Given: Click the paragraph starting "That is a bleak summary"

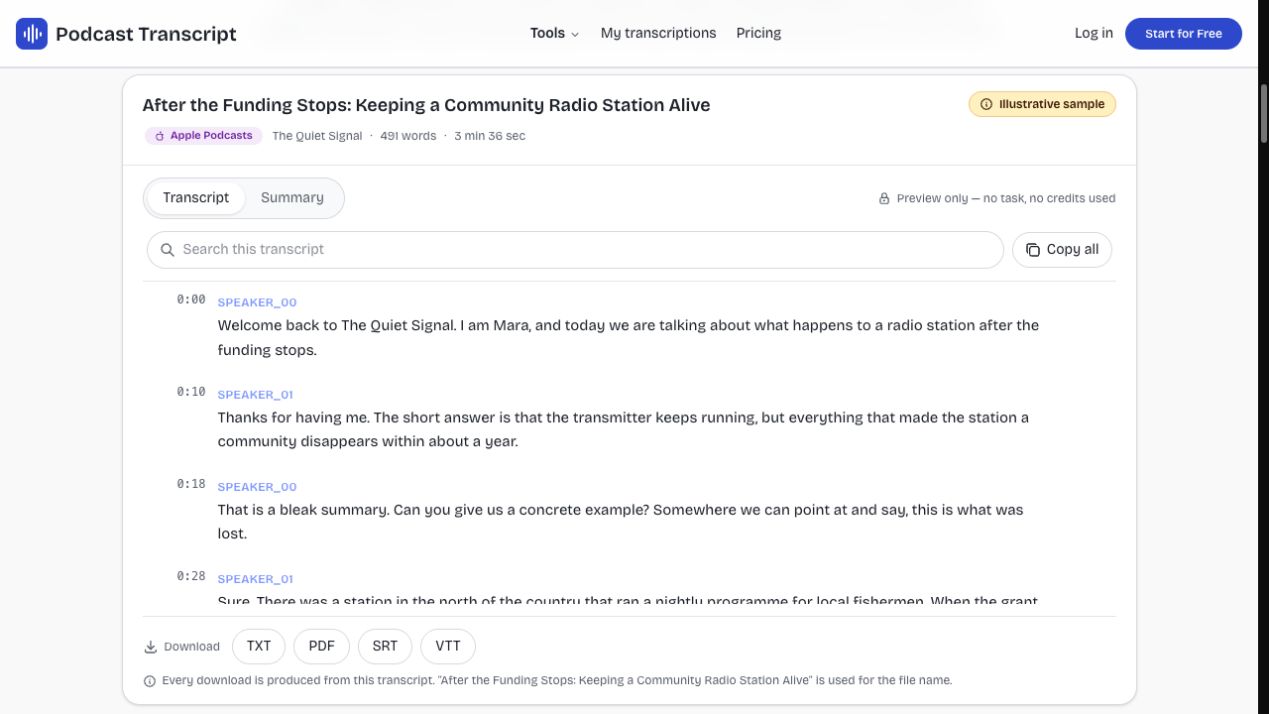Looking at the screenshot, I should pyautogui.click(x=621, y=521).
